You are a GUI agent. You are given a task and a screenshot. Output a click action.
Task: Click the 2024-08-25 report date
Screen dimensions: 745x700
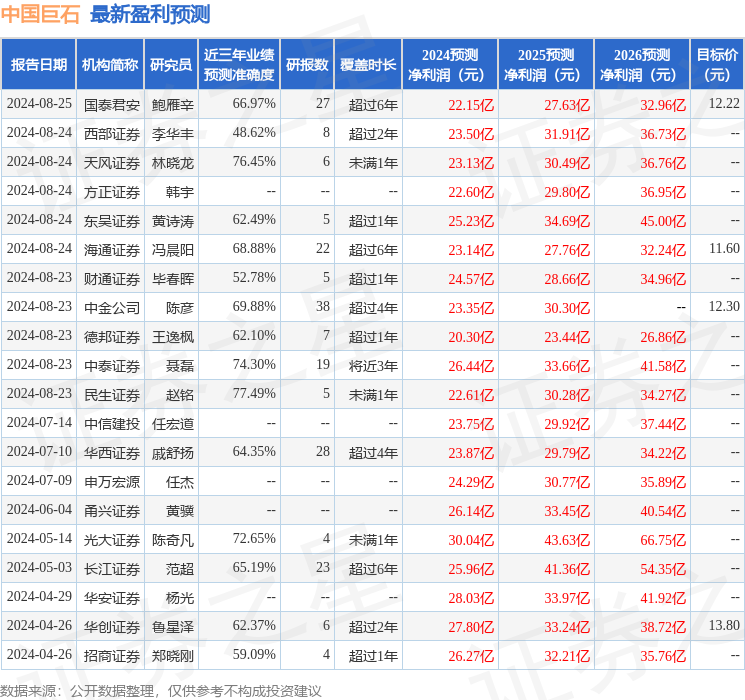[x=39, y=103]
